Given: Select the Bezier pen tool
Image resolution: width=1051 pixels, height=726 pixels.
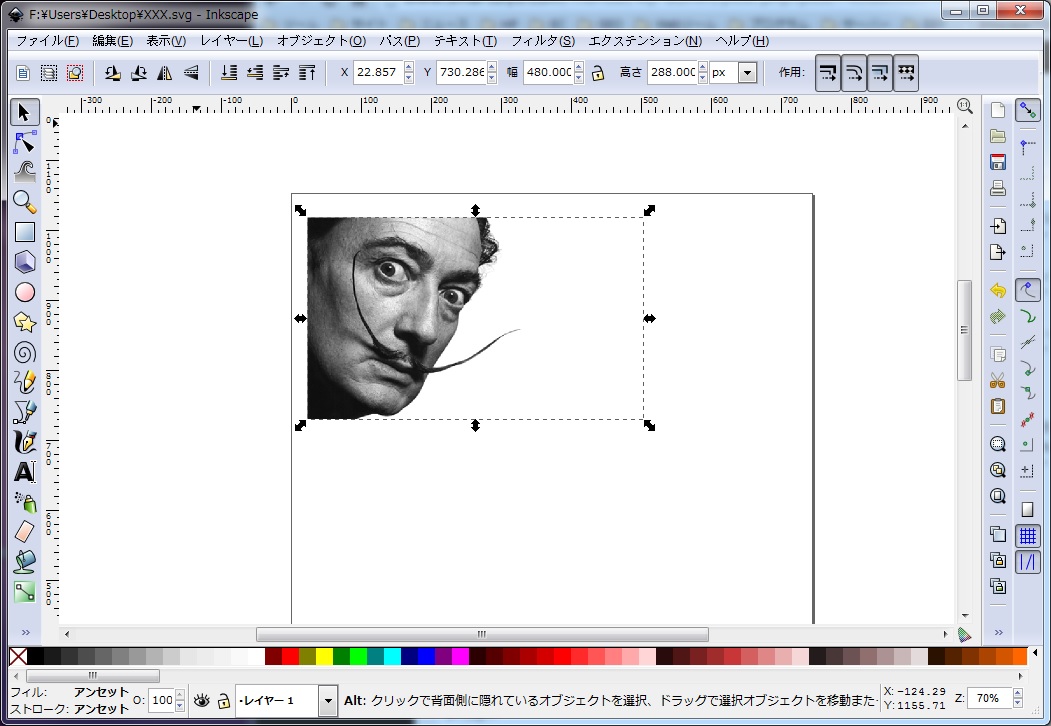Looking at the screenshot, I should pyautogui.click(x=24, y=412).
